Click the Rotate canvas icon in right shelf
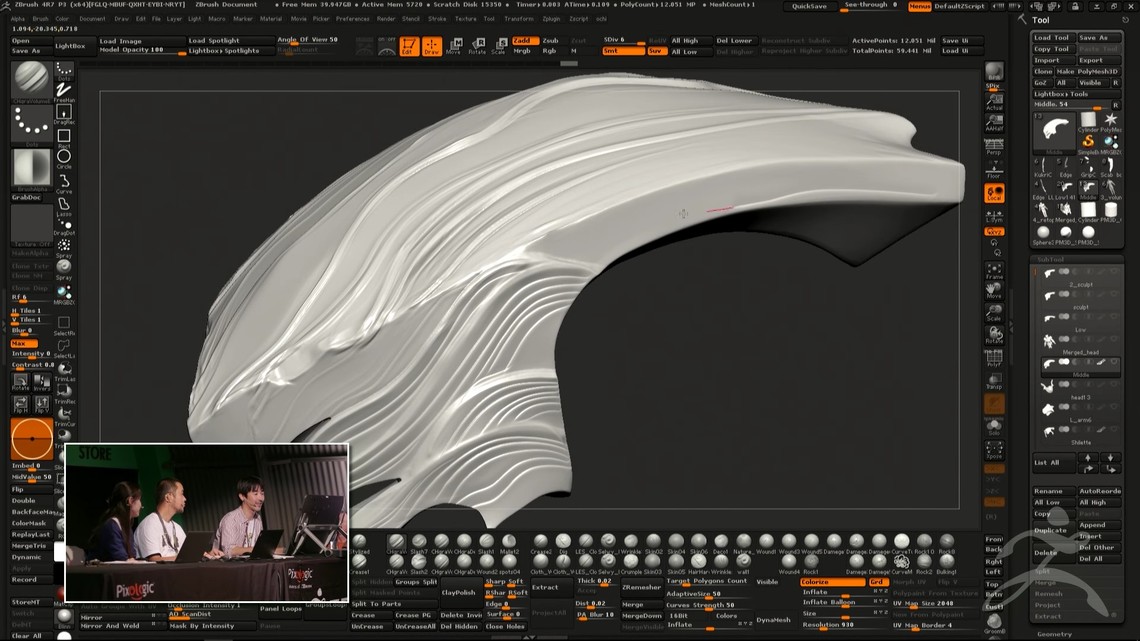1140x641 pixels. click(994, 335)
